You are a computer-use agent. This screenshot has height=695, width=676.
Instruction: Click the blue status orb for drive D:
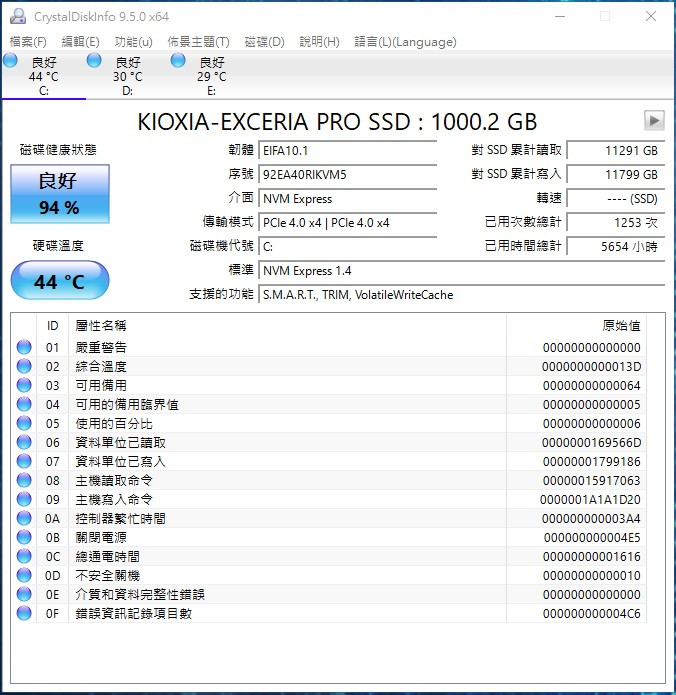click(94, 60)
